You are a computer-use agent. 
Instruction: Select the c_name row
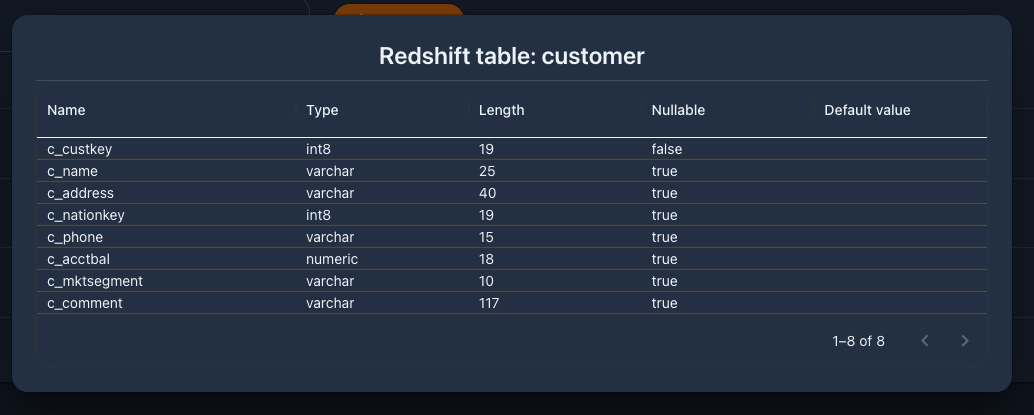512,171
